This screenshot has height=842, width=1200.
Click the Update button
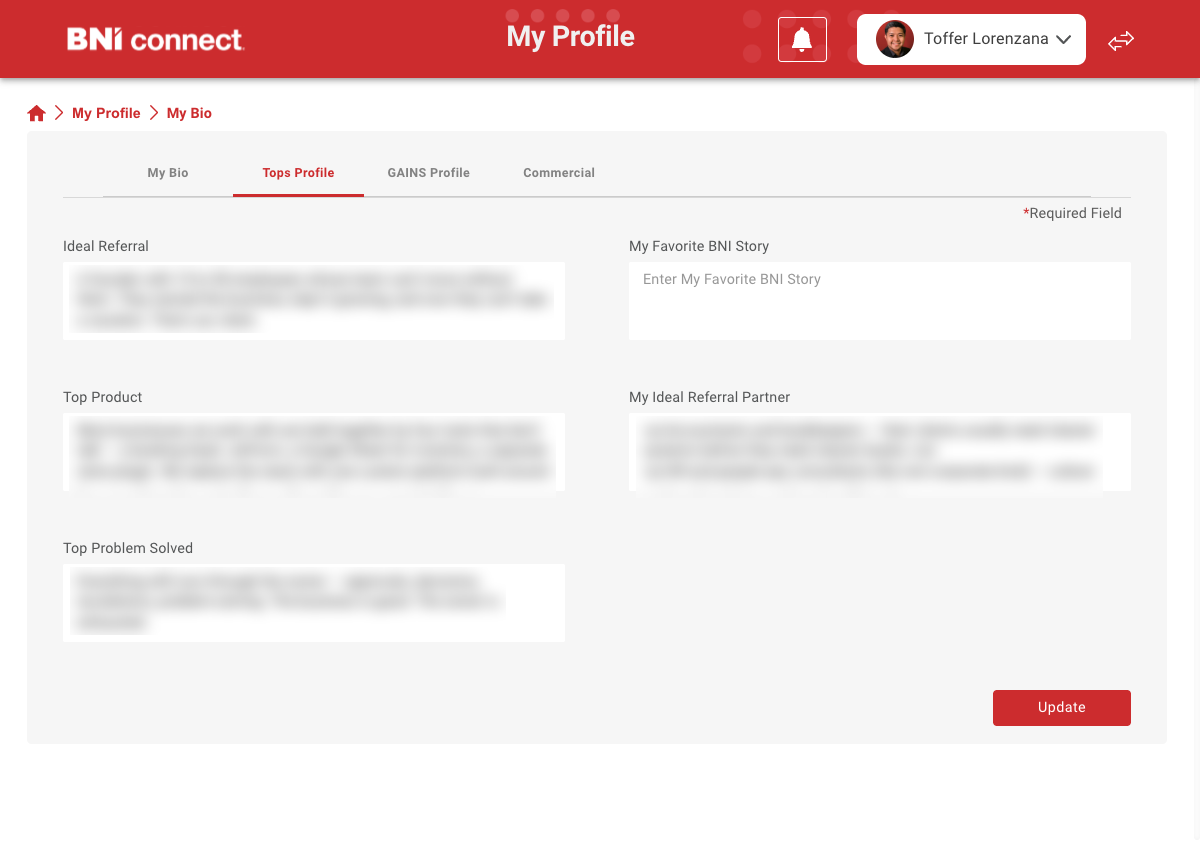(1061, 707)
